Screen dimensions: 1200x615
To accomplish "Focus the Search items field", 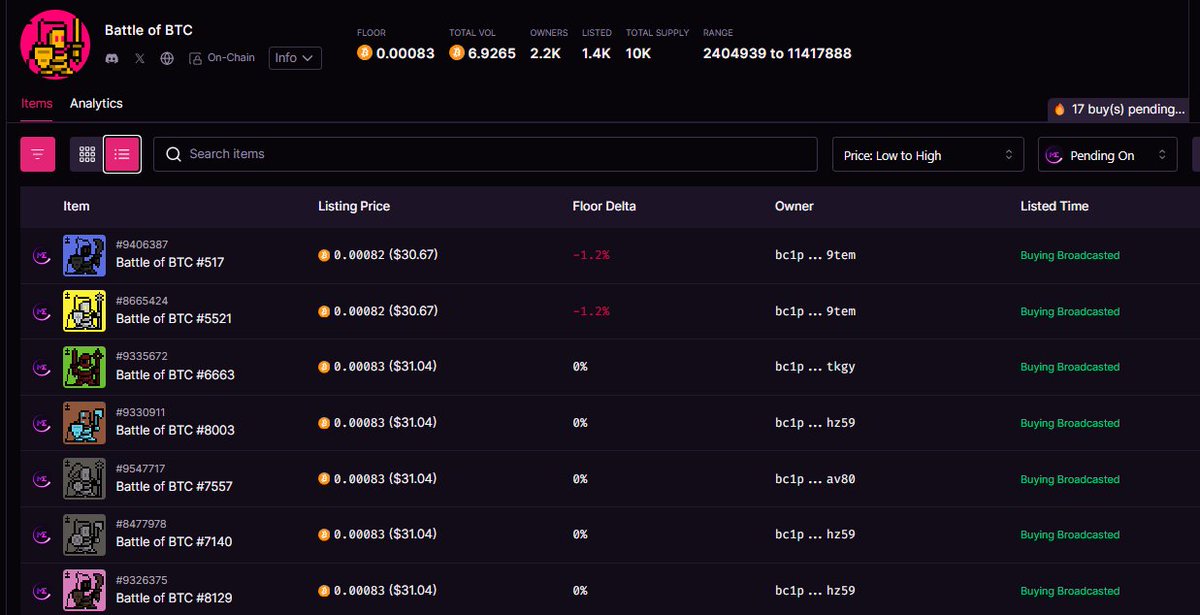I will coord(485,154).
